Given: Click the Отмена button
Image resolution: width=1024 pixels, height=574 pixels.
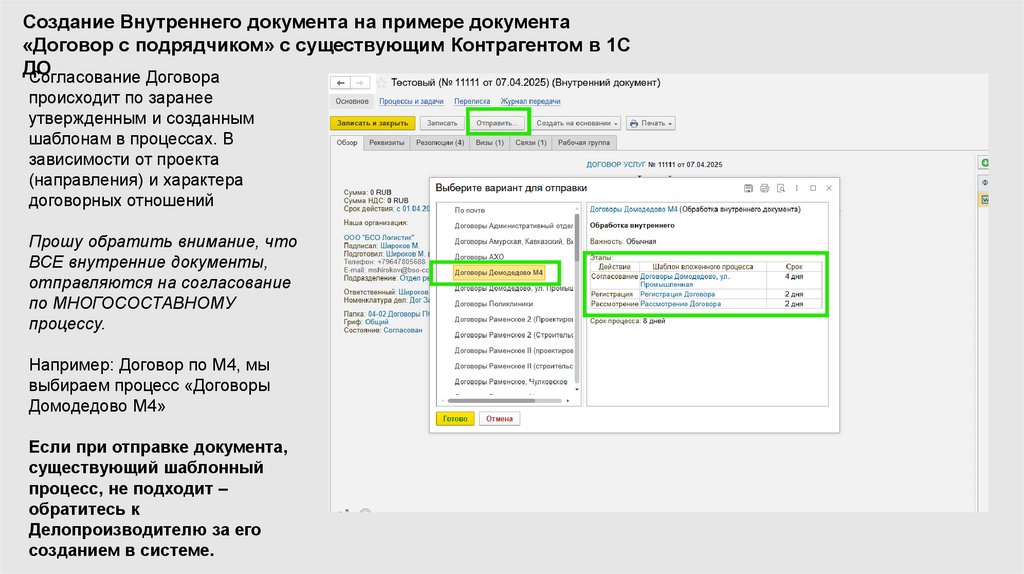Looking at the screenshot, I should click(499, 418).
